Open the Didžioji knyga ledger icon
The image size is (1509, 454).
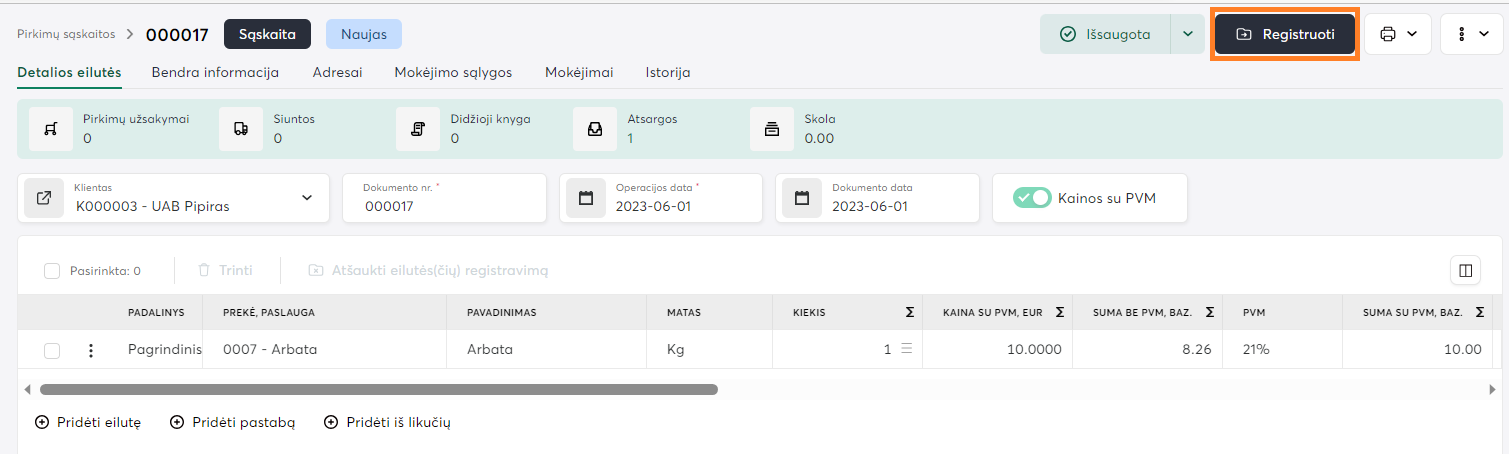click(418, 129)
